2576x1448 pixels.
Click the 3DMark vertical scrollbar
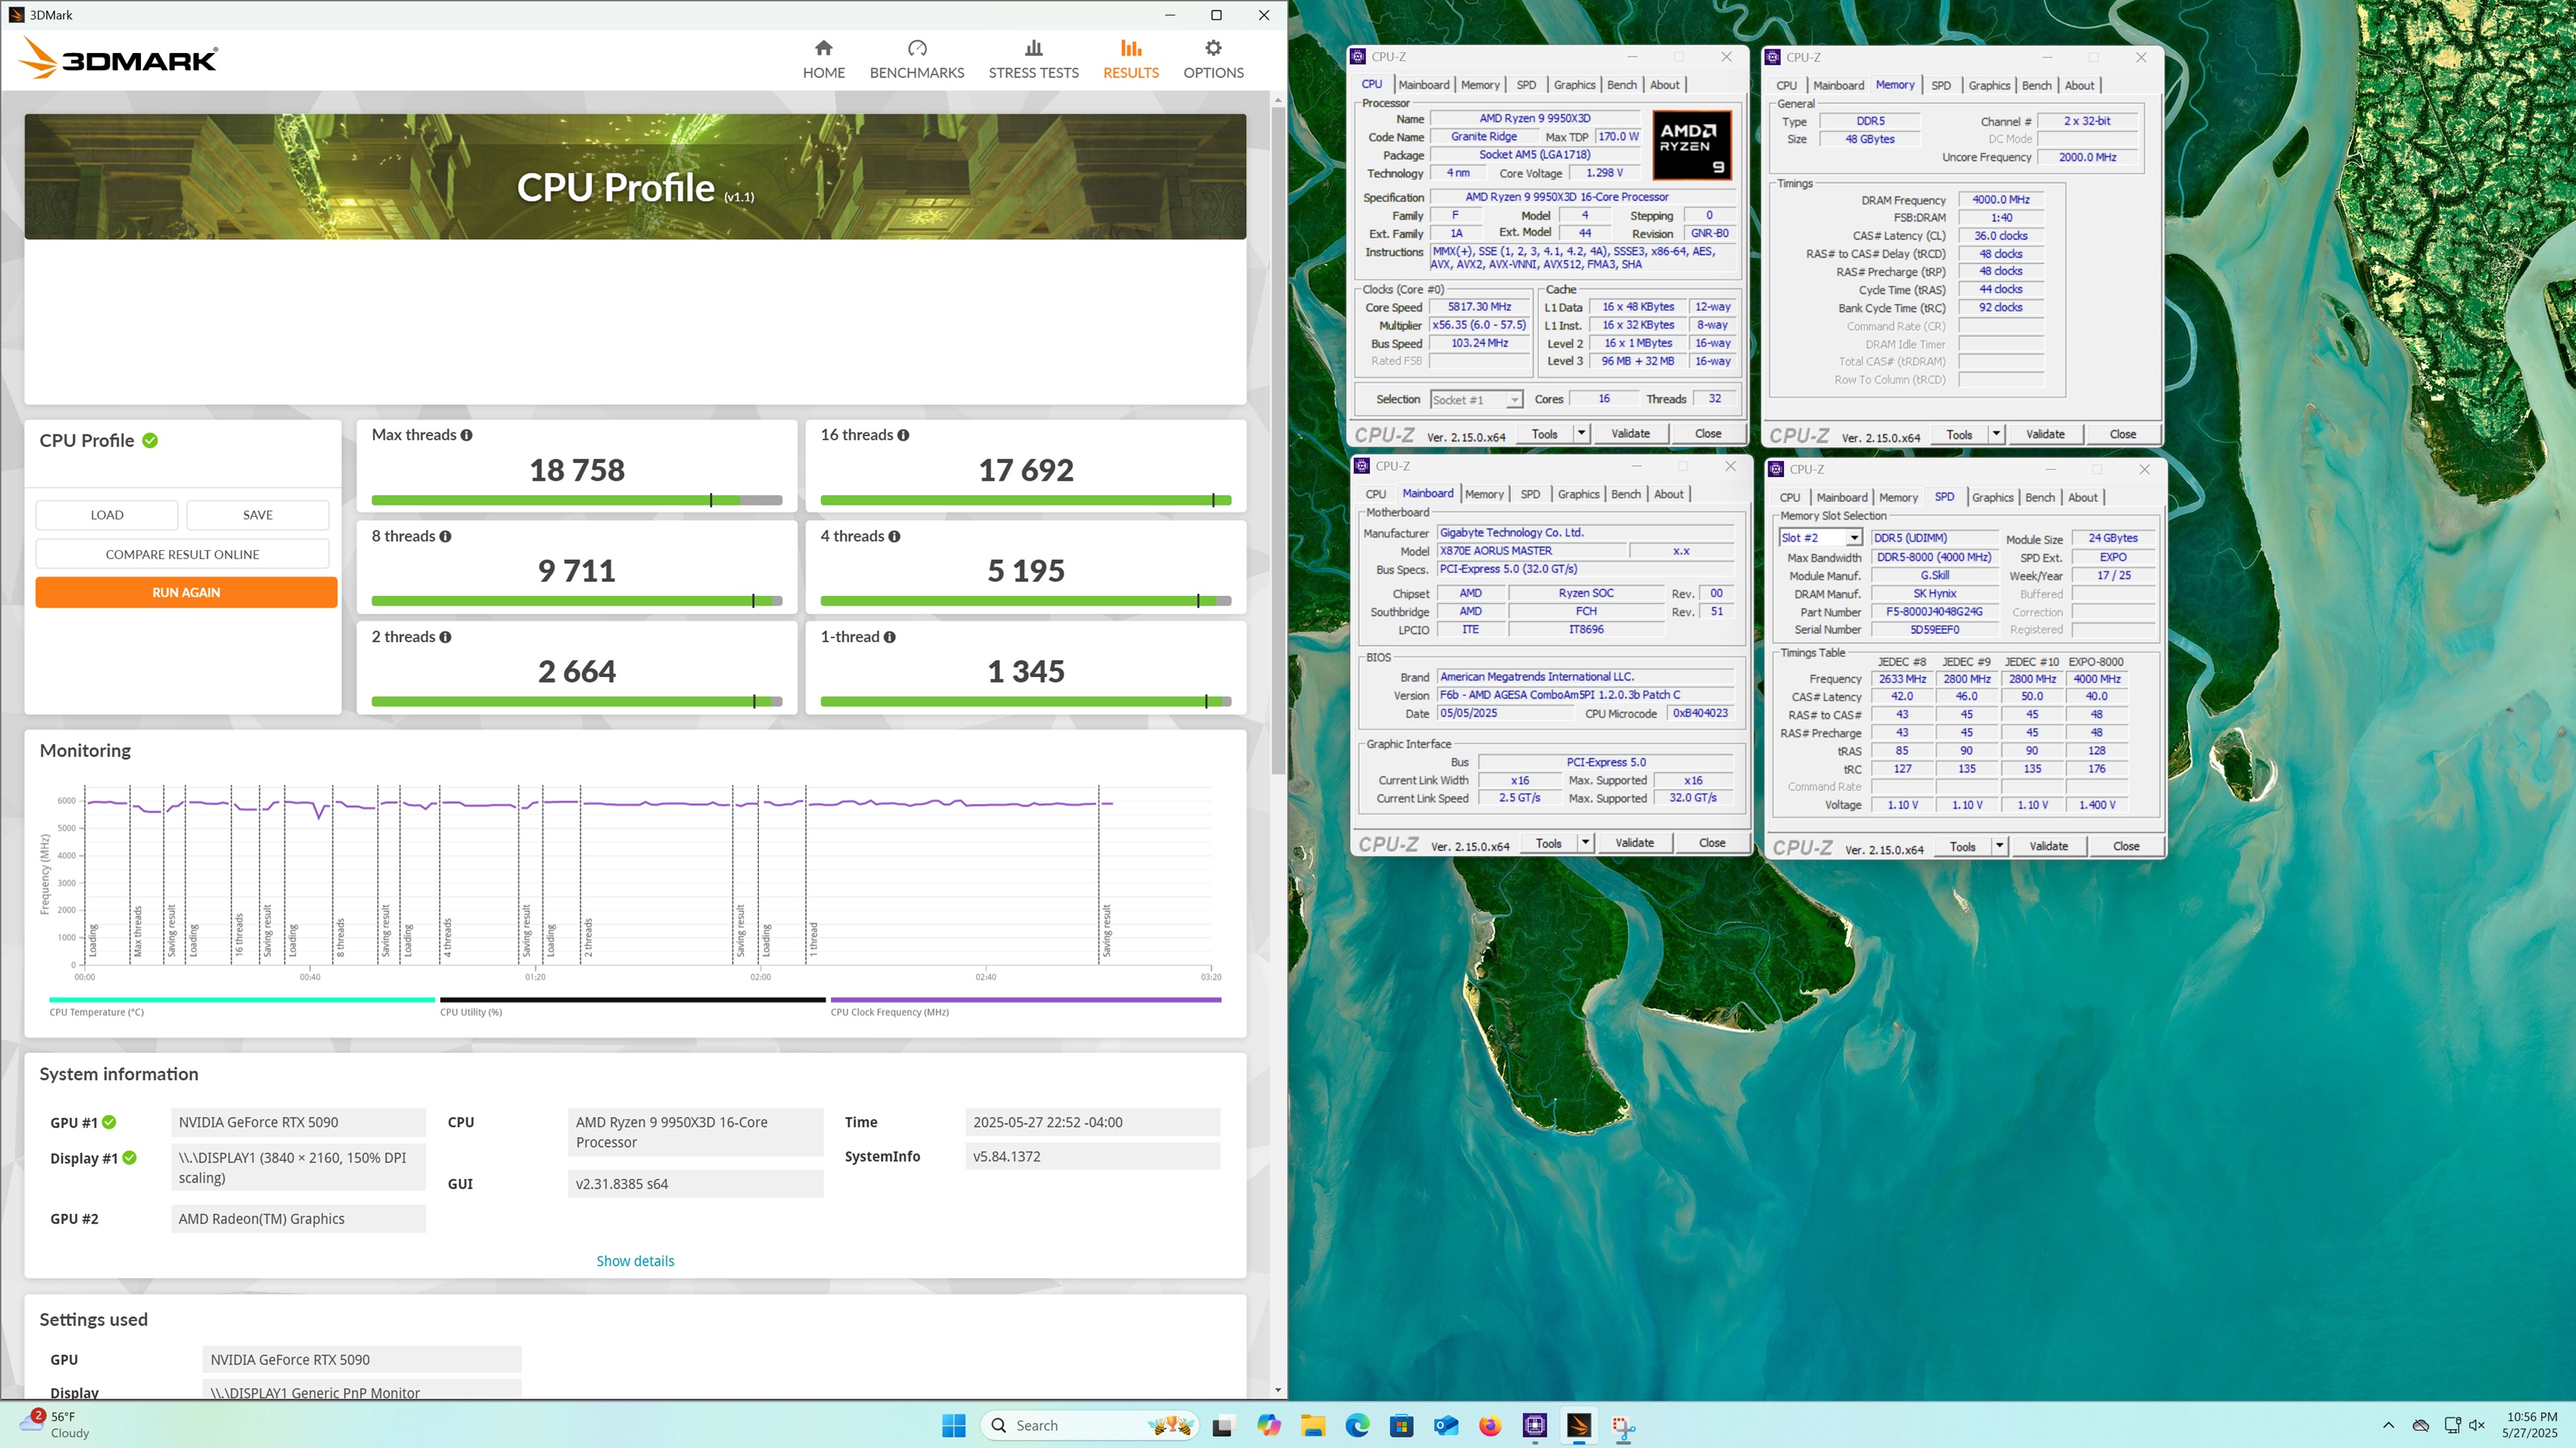[1278, 440]
